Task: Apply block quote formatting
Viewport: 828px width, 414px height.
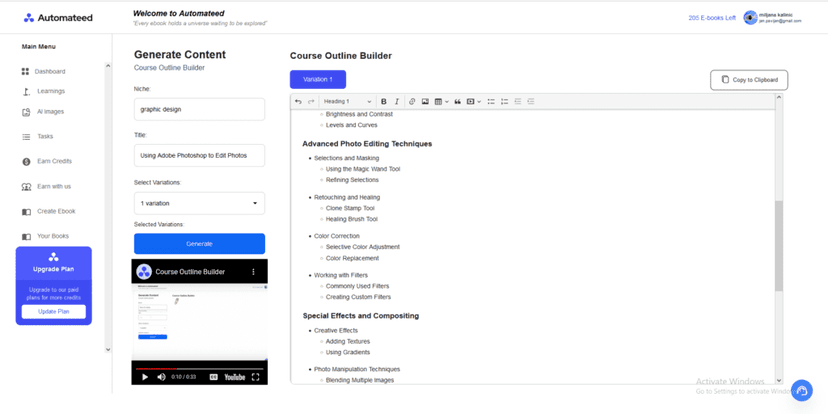Action: coord(458,101)
